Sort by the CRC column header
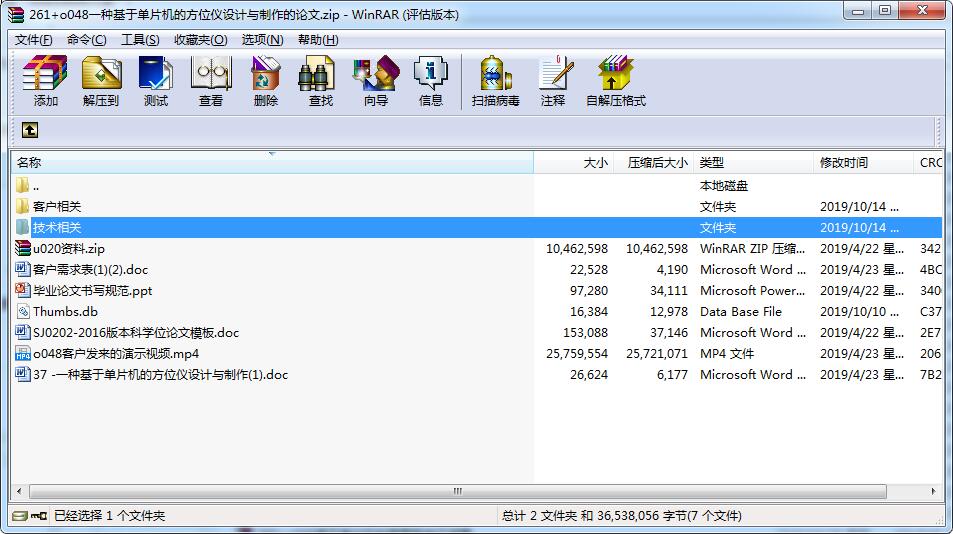953x534 pixels. (x=928, y=163)
